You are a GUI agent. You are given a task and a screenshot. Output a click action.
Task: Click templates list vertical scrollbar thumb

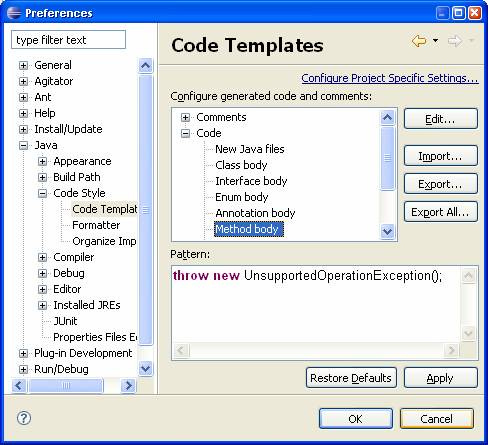point(387,158)
